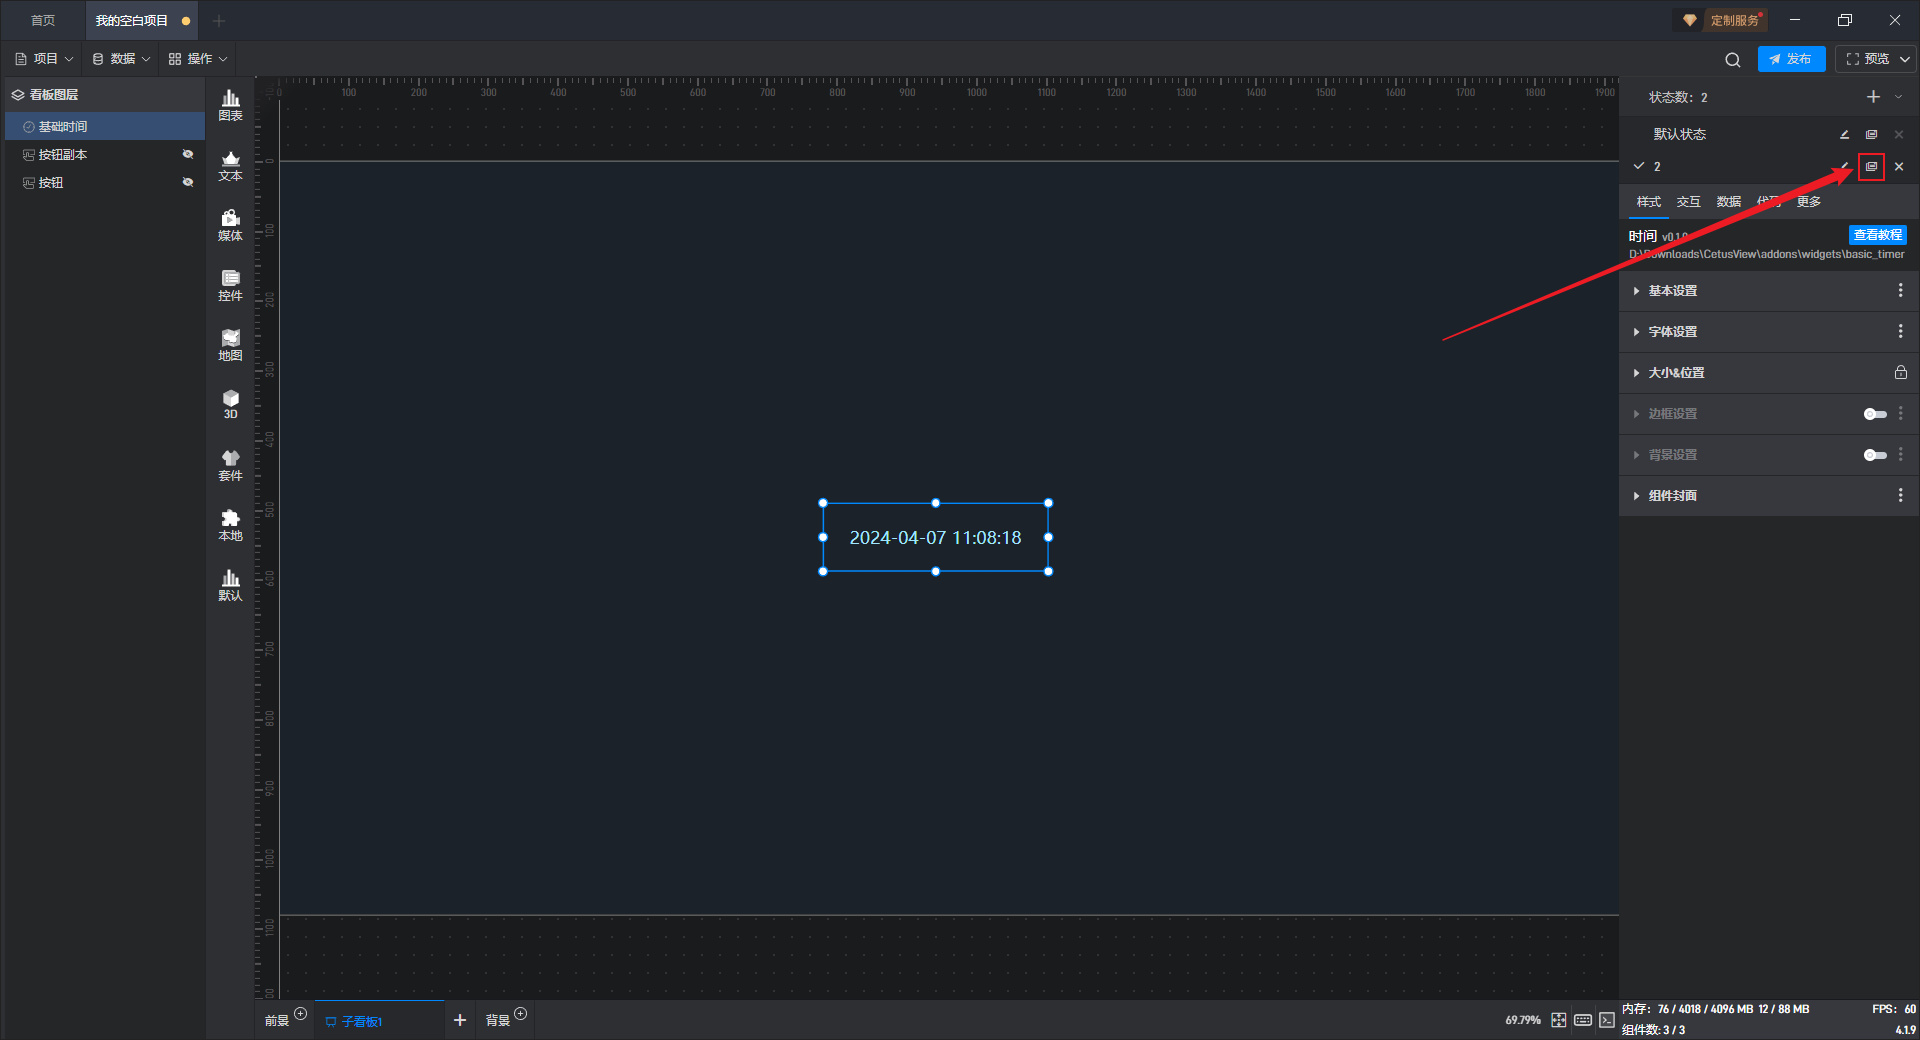Click the 预览 preview button
The height and width of the screenshot is (1040, 1920).
click(x=1867, y=59)
